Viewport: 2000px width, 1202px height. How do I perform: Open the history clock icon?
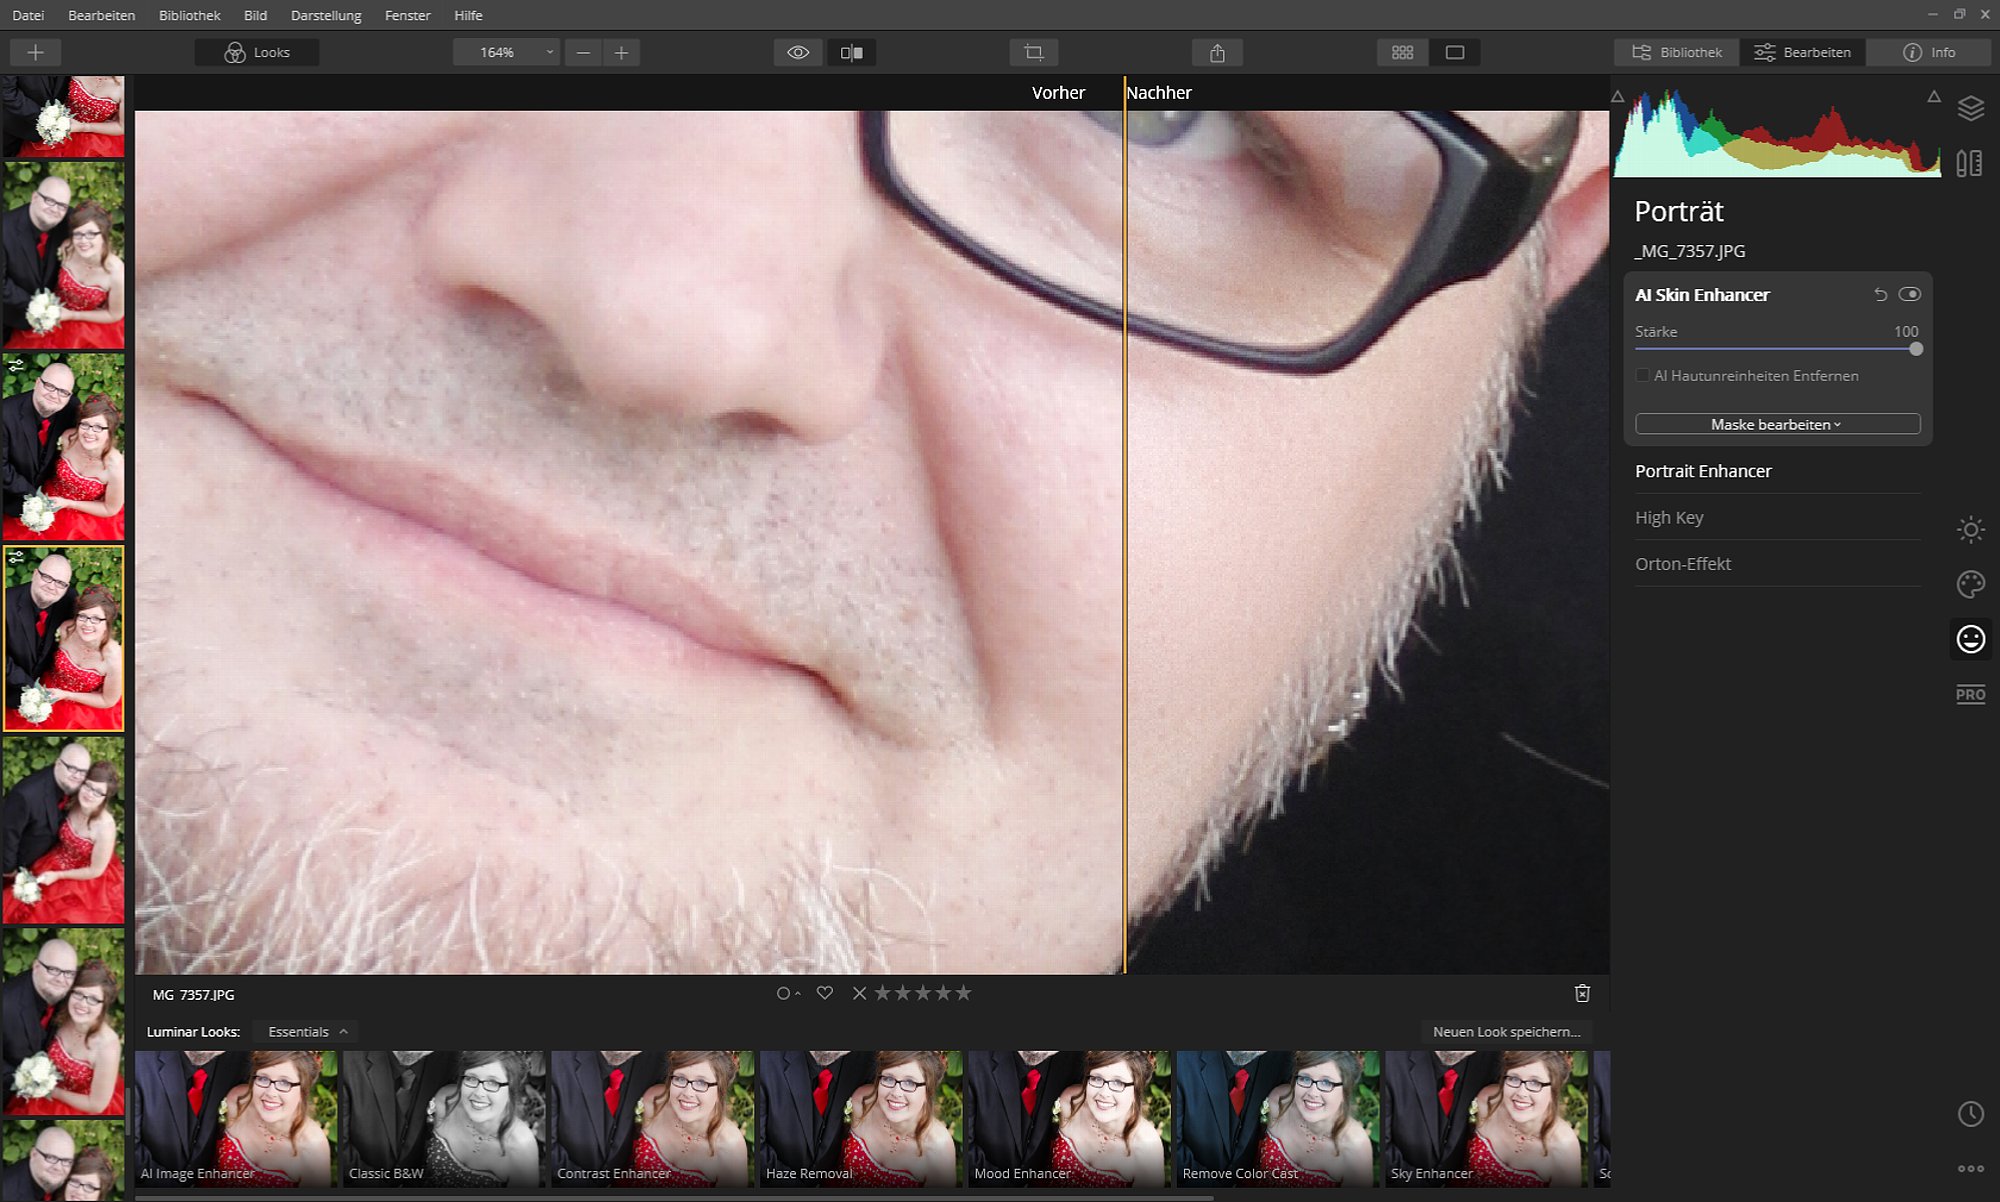[1970, 1114]
